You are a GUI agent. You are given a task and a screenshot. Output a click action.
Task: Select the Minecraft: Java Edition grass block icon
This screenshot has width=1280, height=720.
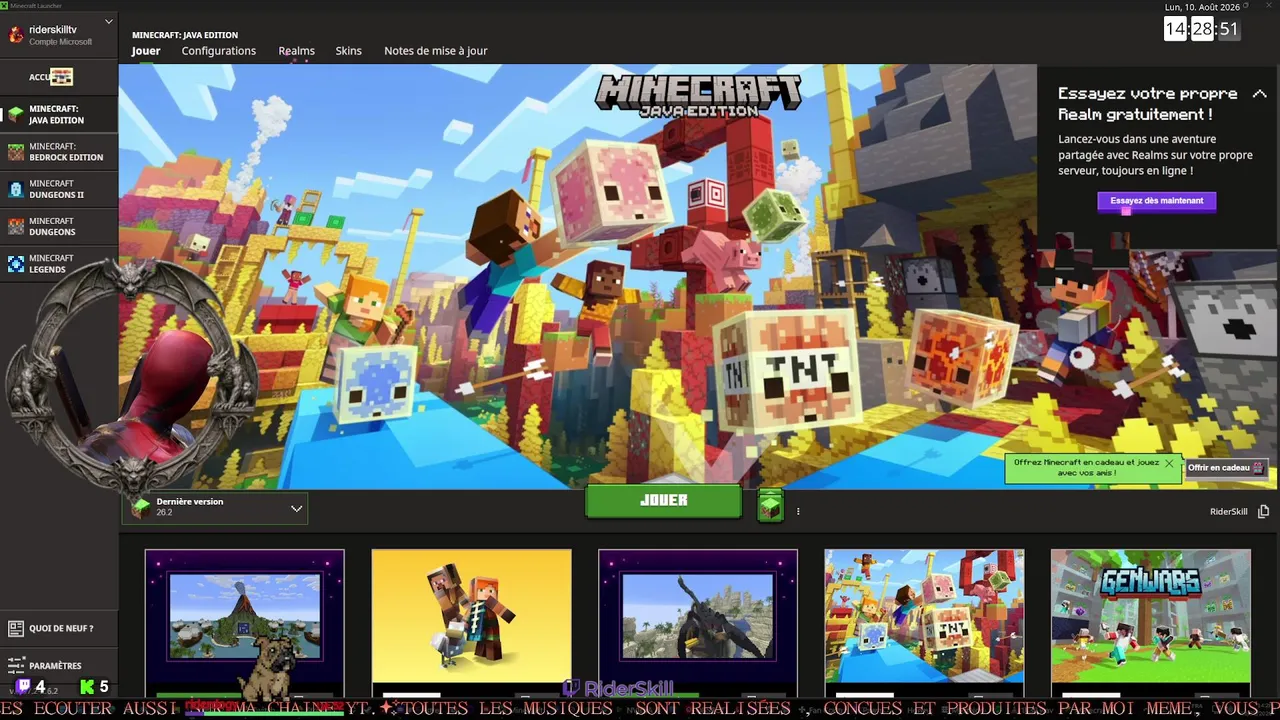tap(15, 115)
